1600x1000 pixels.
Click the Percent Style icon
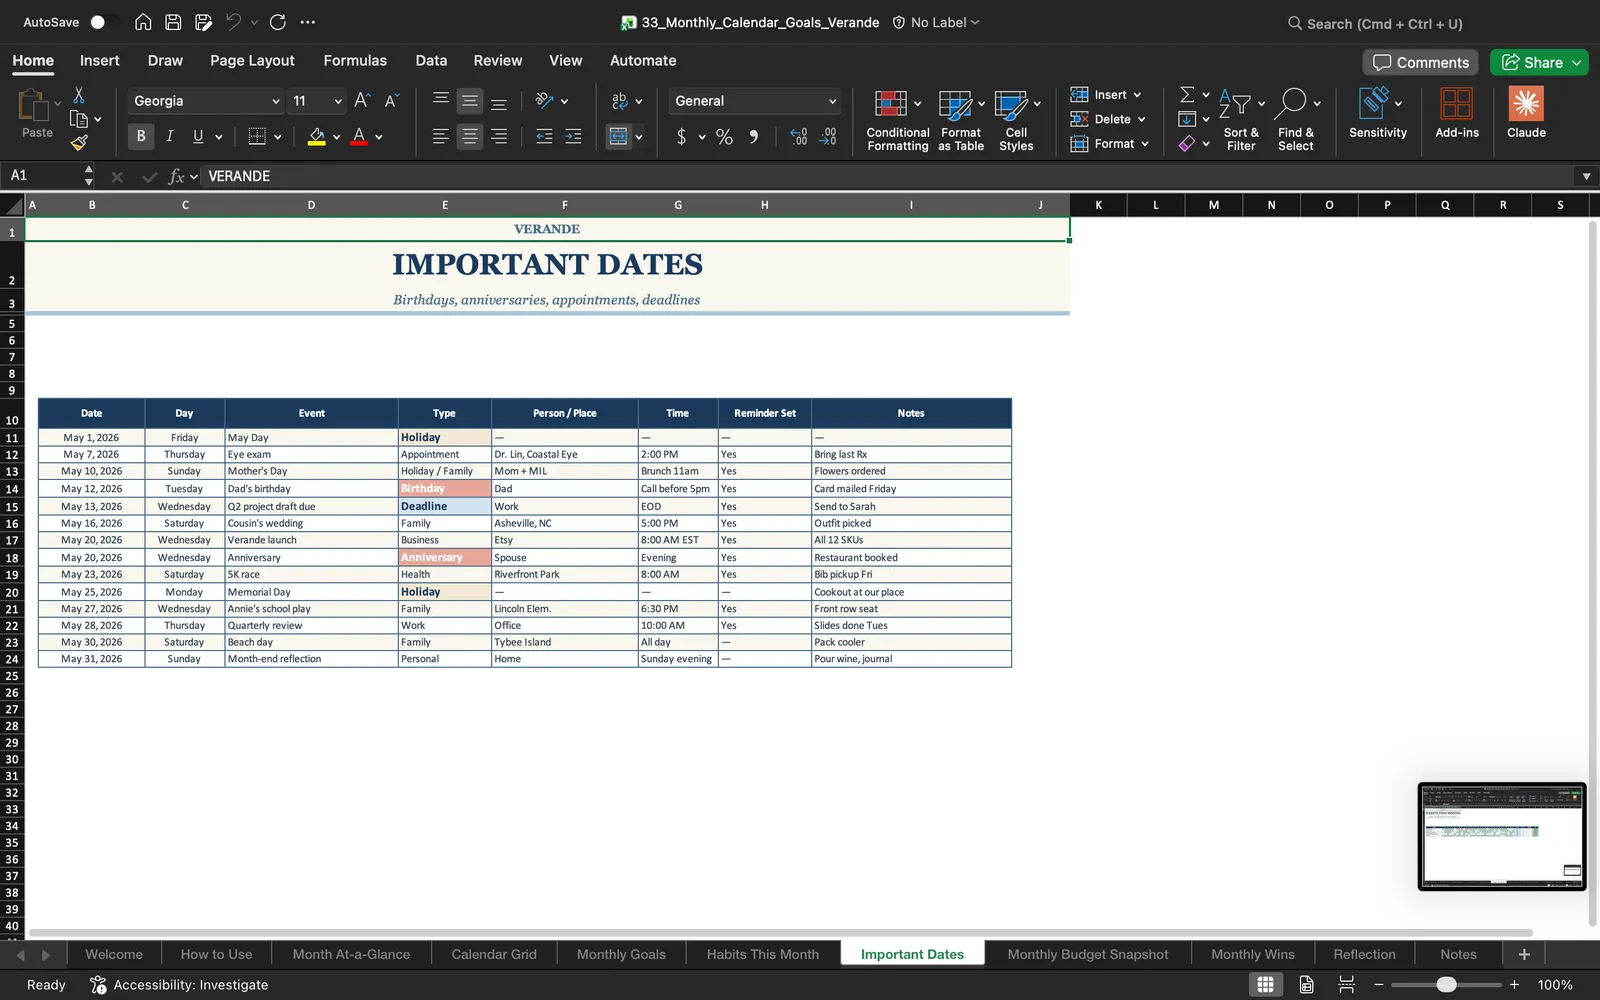click(x=724, y=136)
